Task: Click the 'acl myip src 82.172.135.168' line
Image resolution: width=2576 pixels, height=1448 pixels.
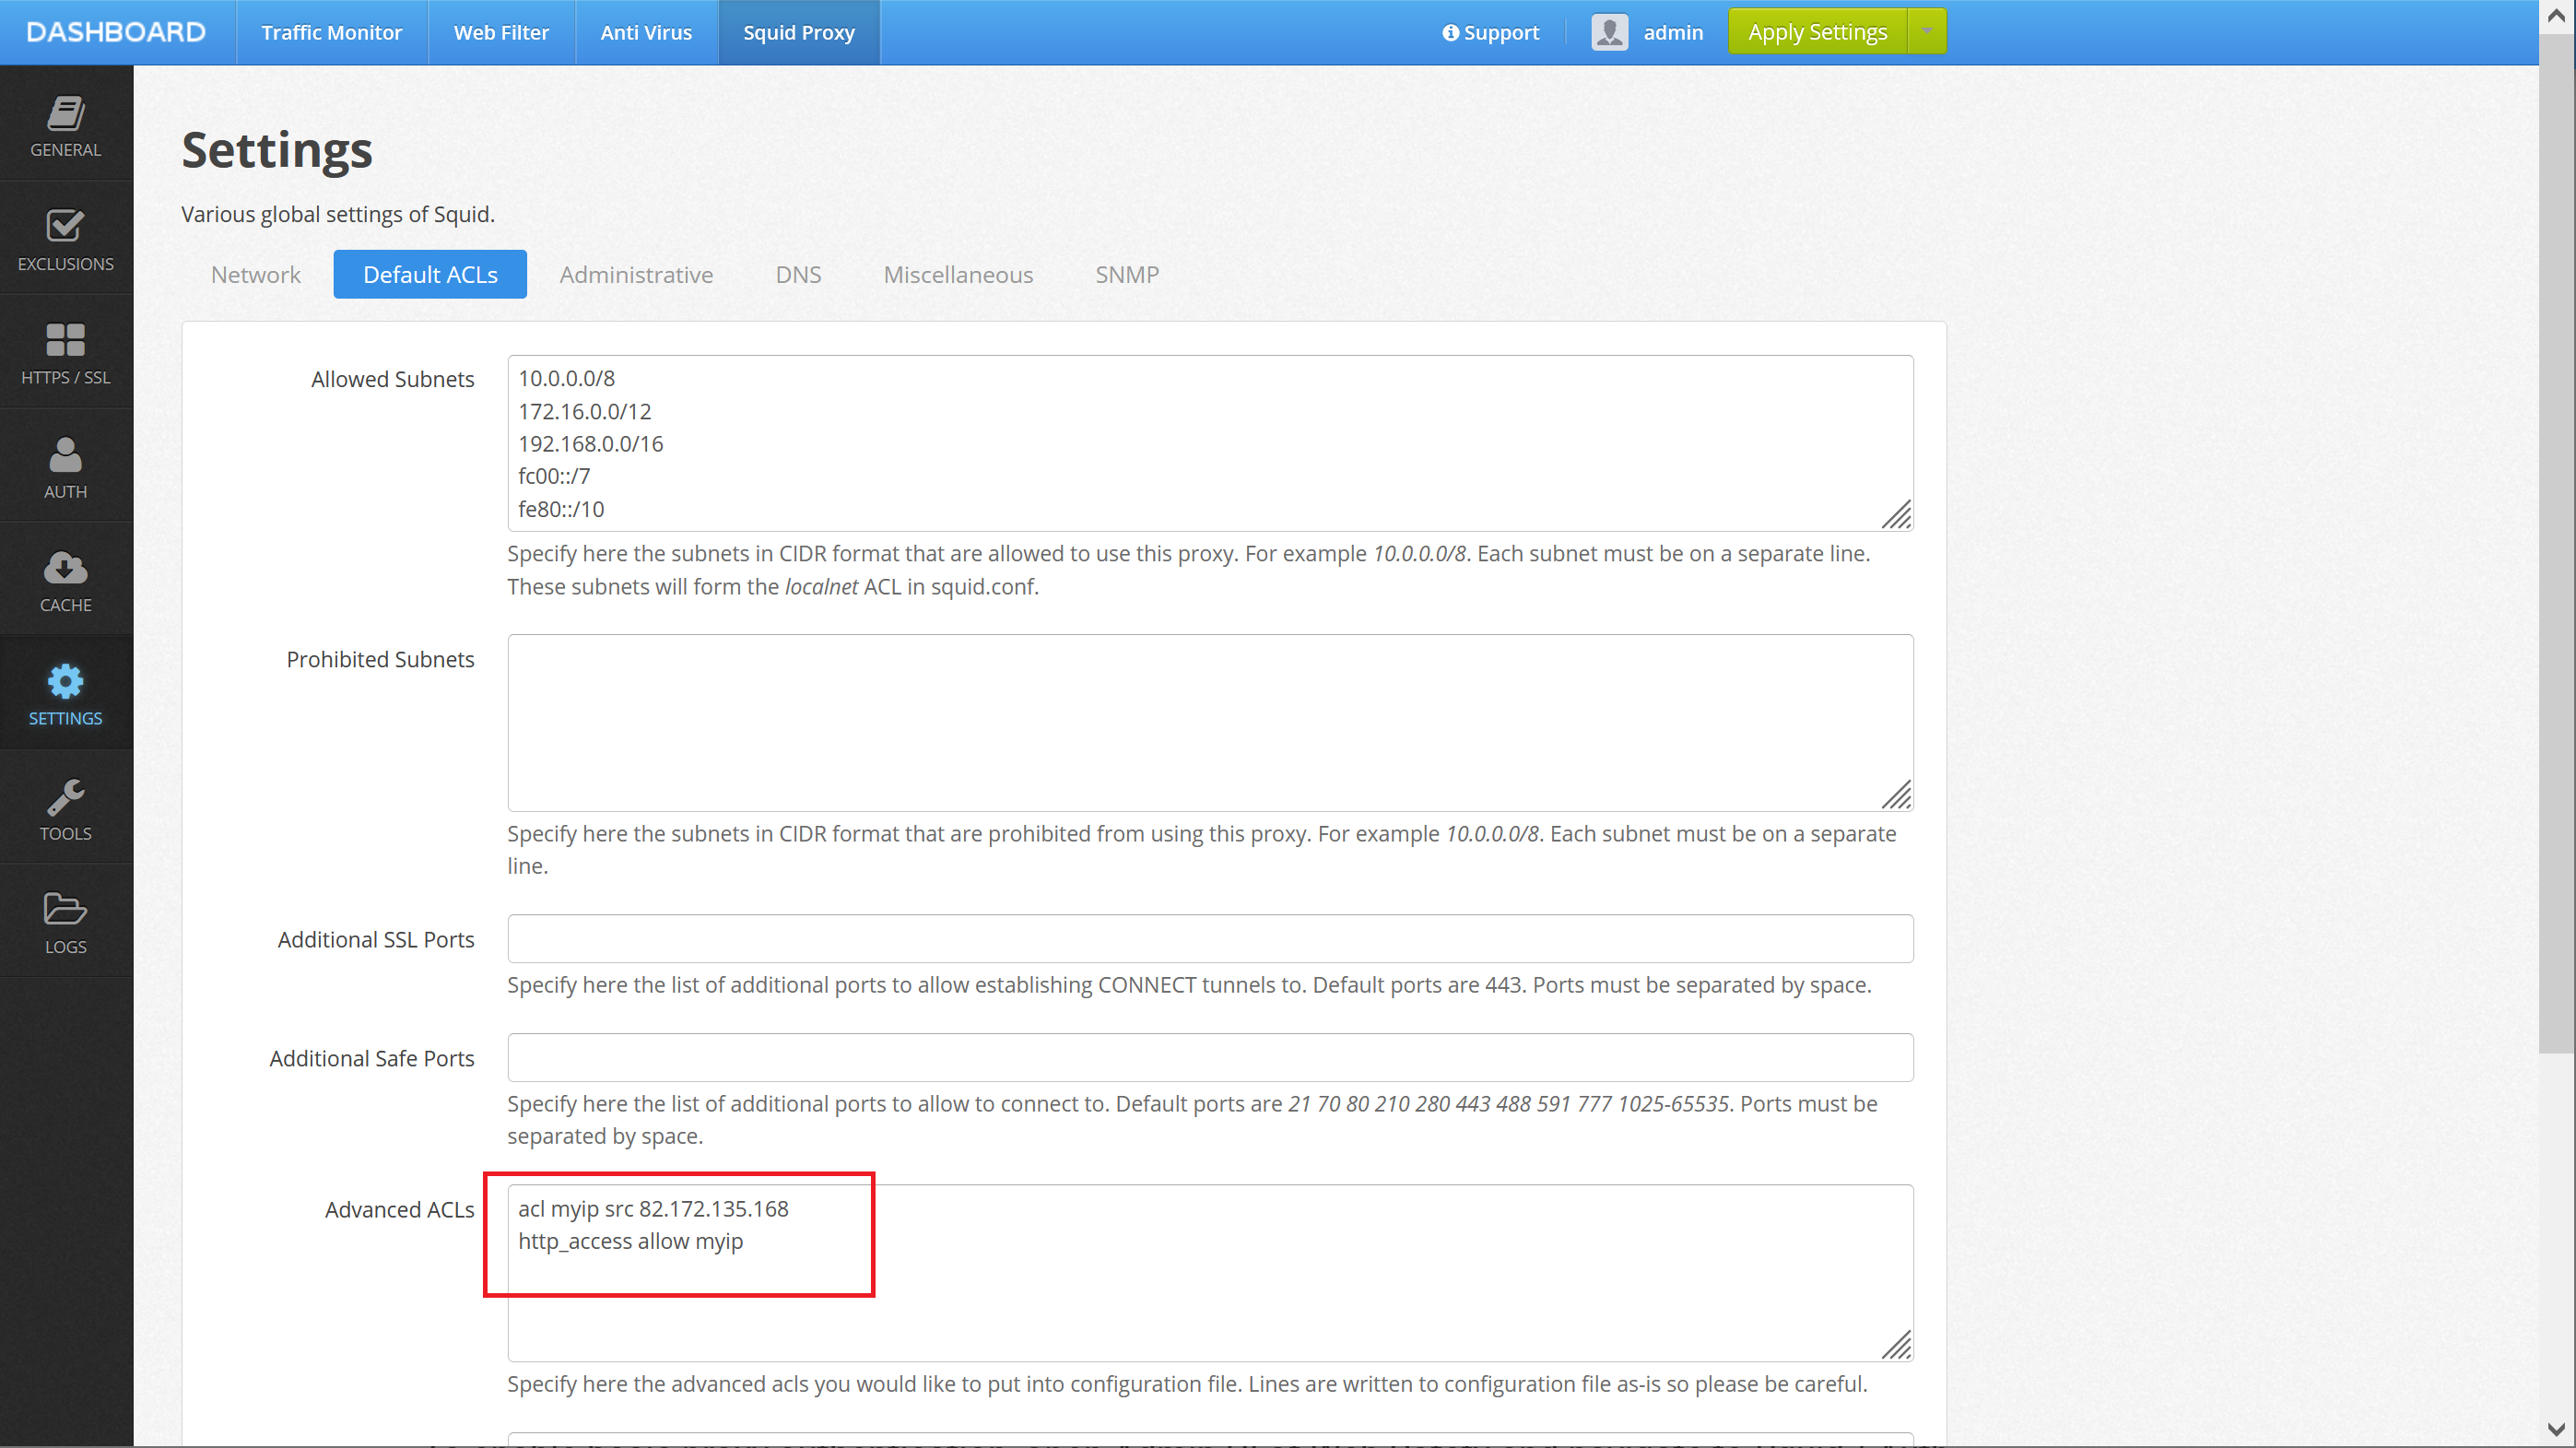Action: 653,1208
